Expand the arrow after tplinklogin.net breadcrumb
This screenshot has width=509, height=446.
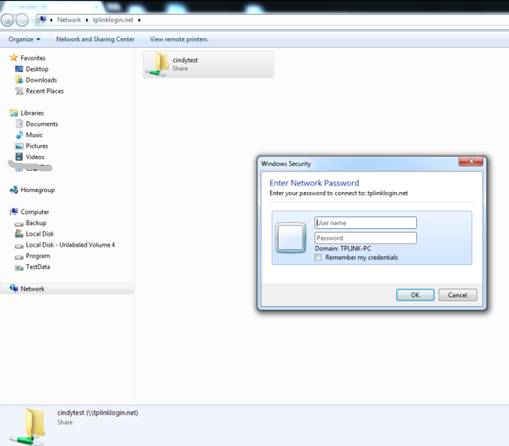point(139,20)
